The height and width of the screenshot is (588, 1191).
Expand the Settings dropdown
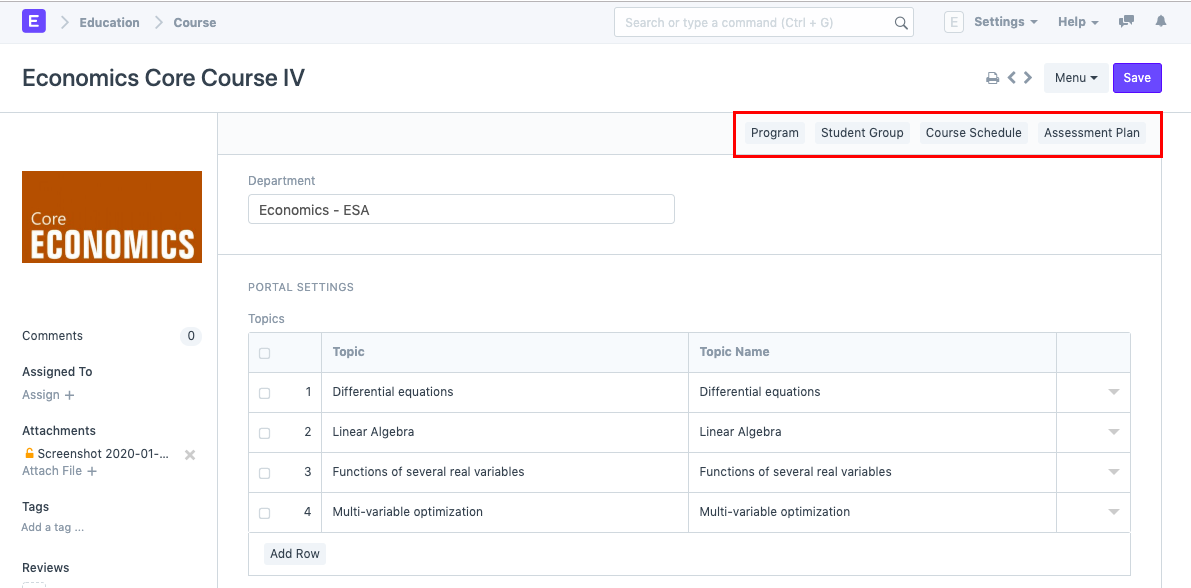click(x=1004, y=22)
